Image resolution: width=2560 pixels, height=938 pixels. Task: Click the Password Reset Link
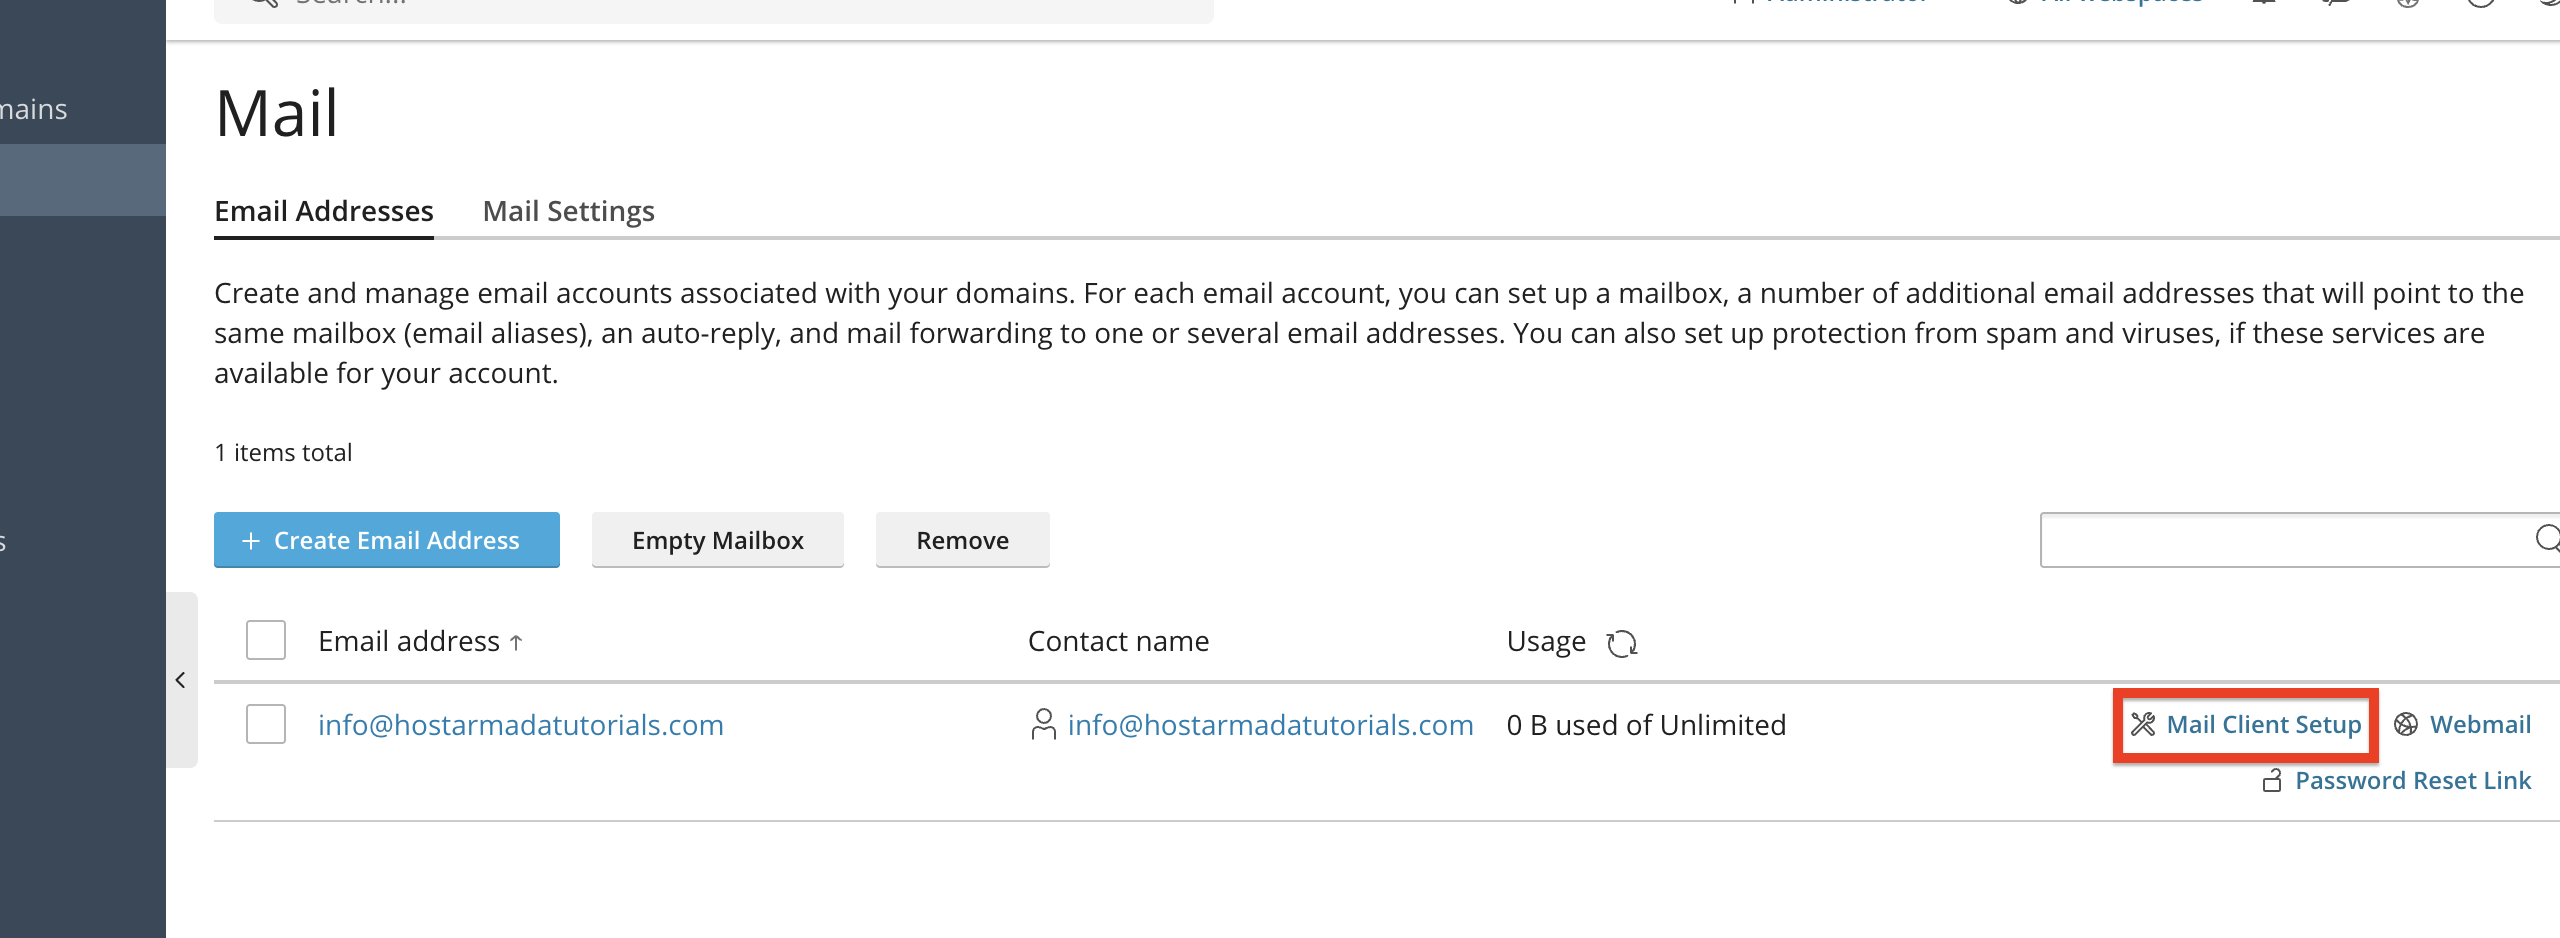tap(2413, 781)
